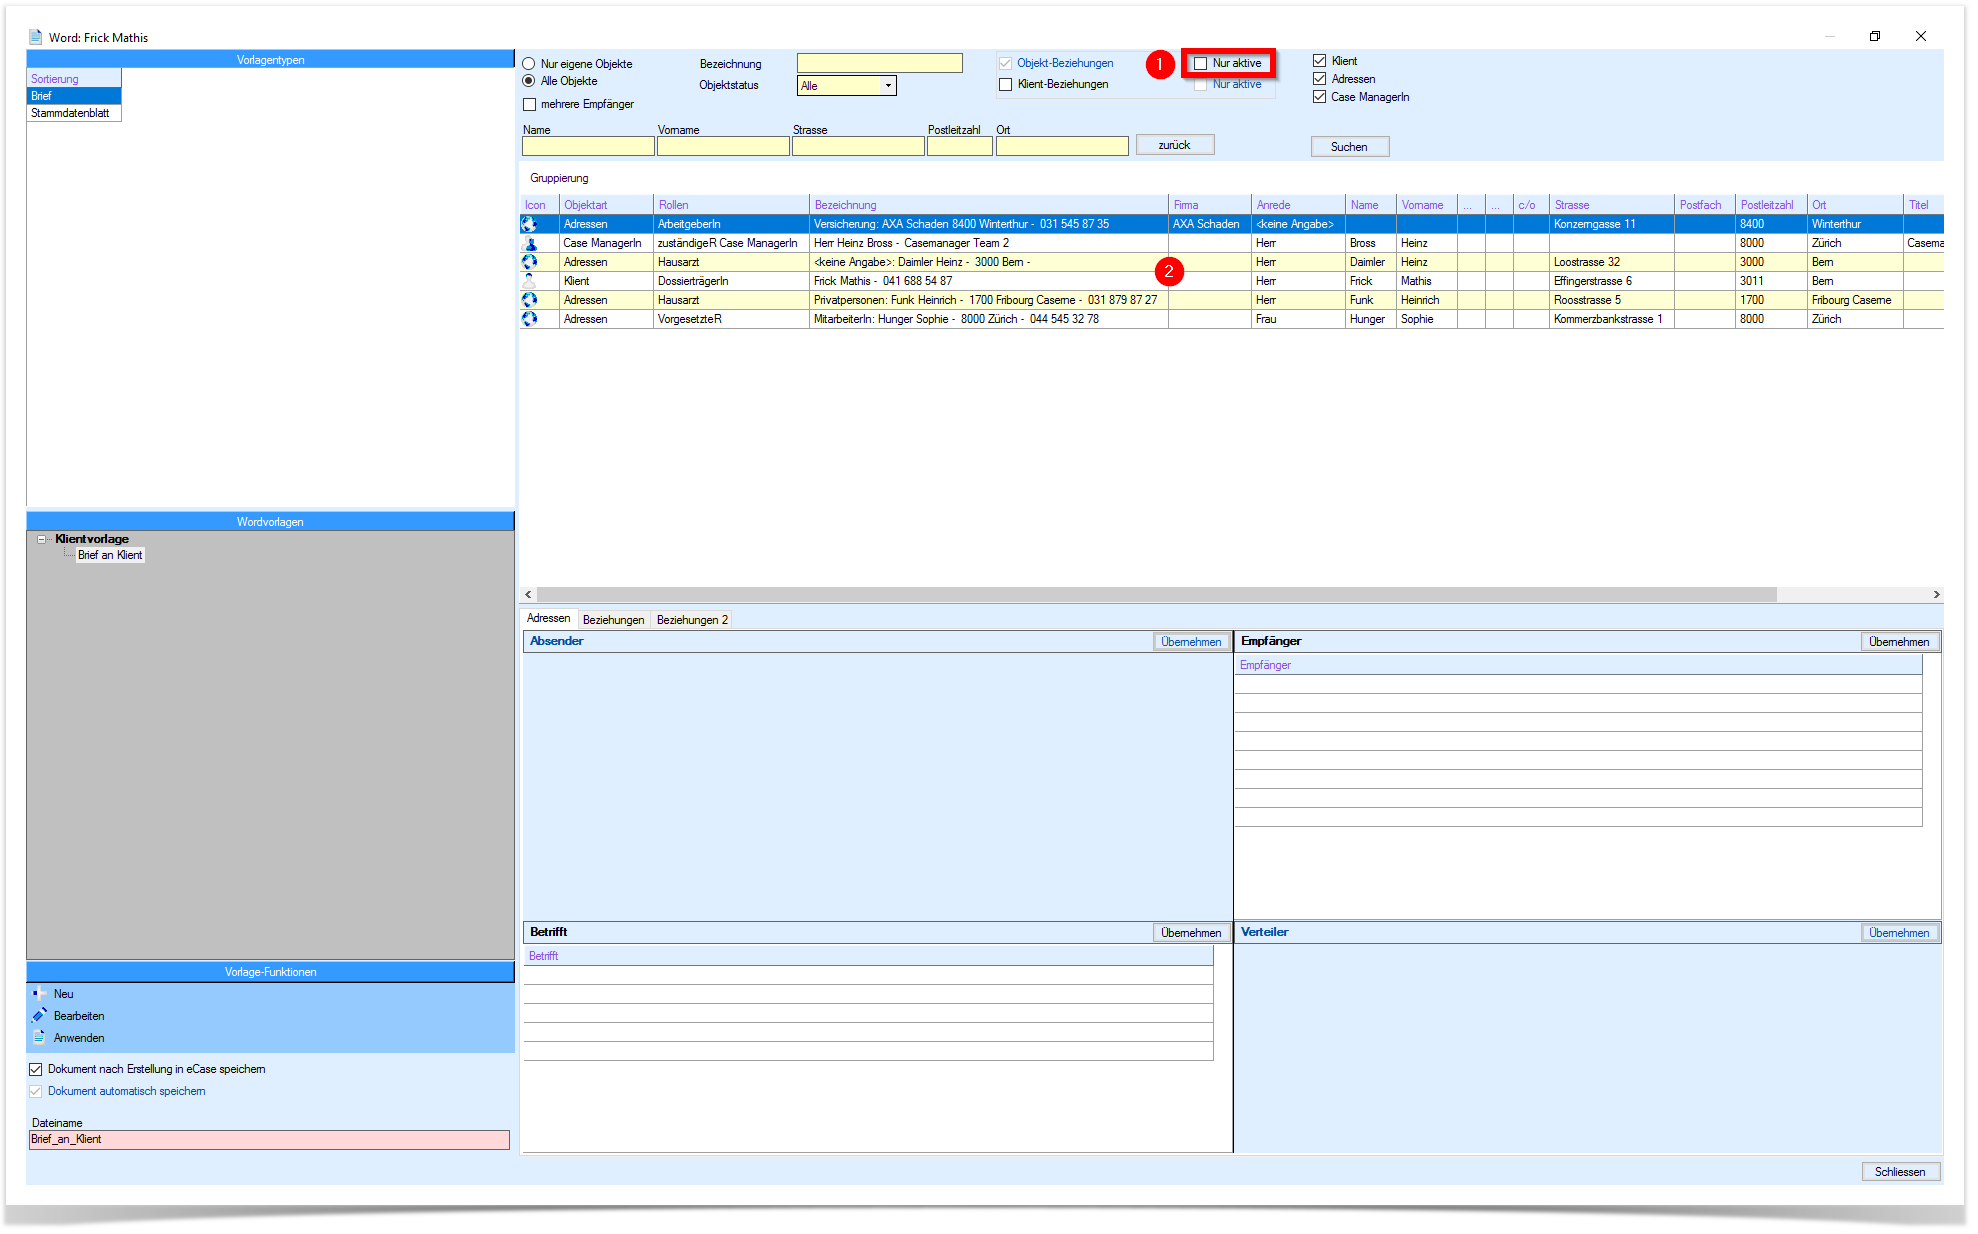
Task: Click the person icon of Case Managerln row
Action: 529,243
